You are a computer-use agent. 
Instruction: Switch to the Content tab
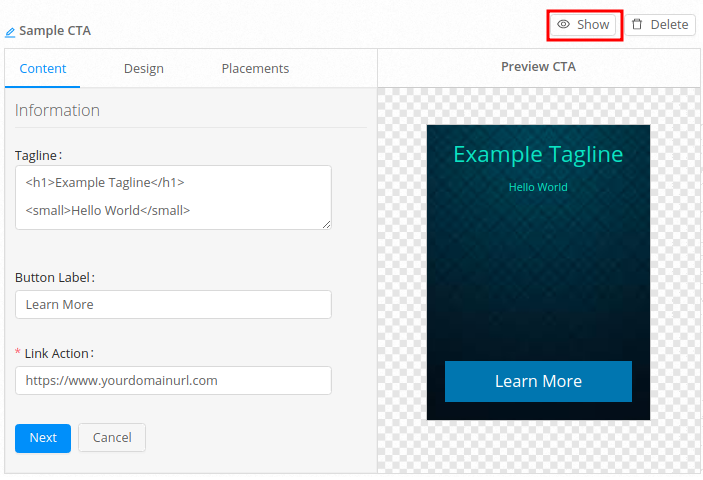pyautogui.click(x=43, y=69)
